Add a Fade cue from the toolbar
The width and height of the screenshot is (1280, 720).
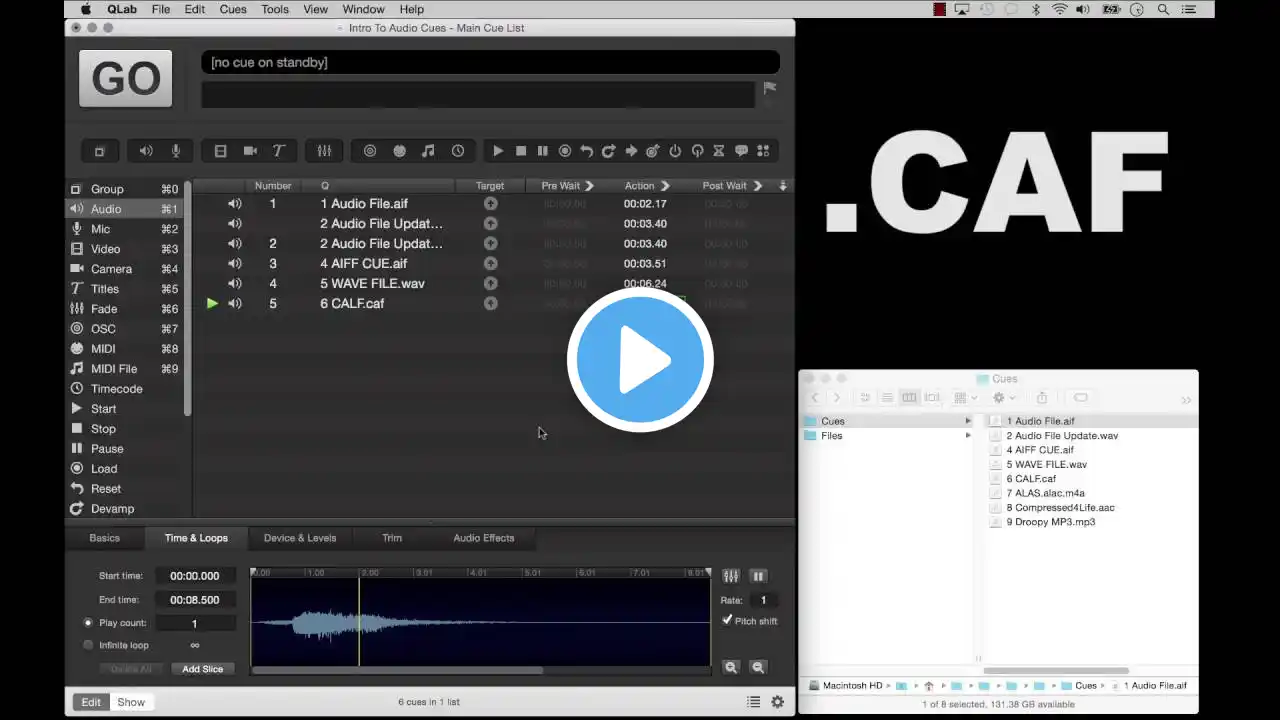coord(324,151)
